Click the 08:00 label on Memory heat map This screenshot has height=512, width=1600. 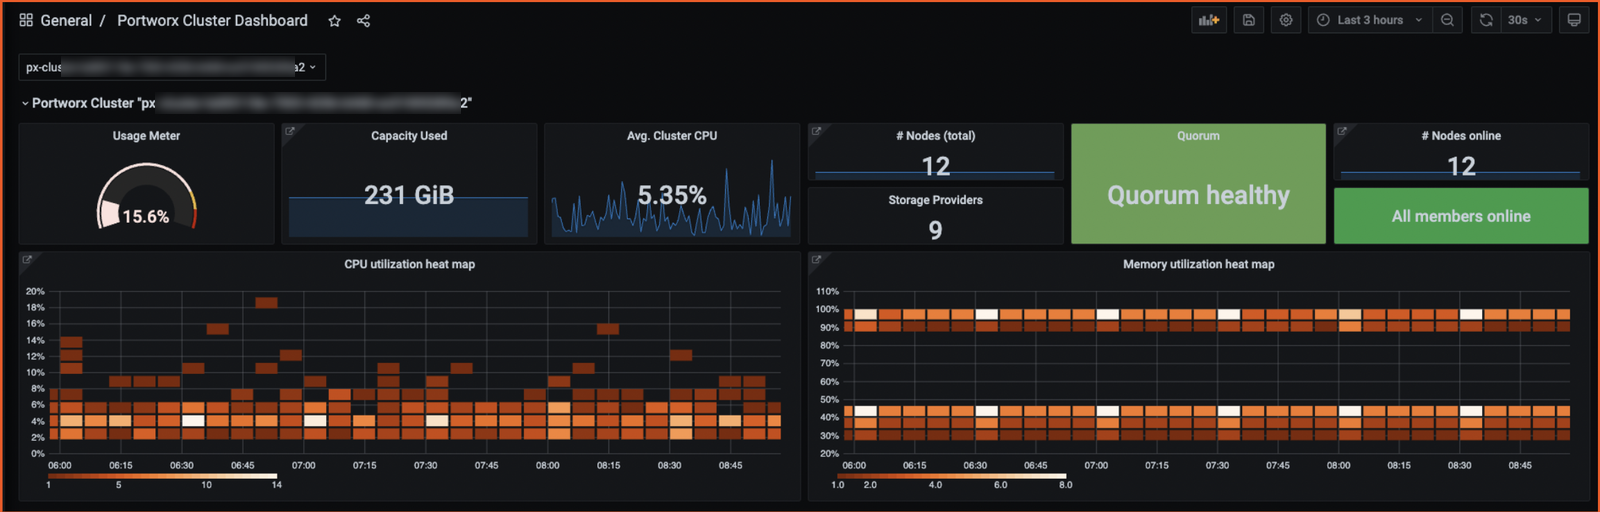[x=1338, y=465]
